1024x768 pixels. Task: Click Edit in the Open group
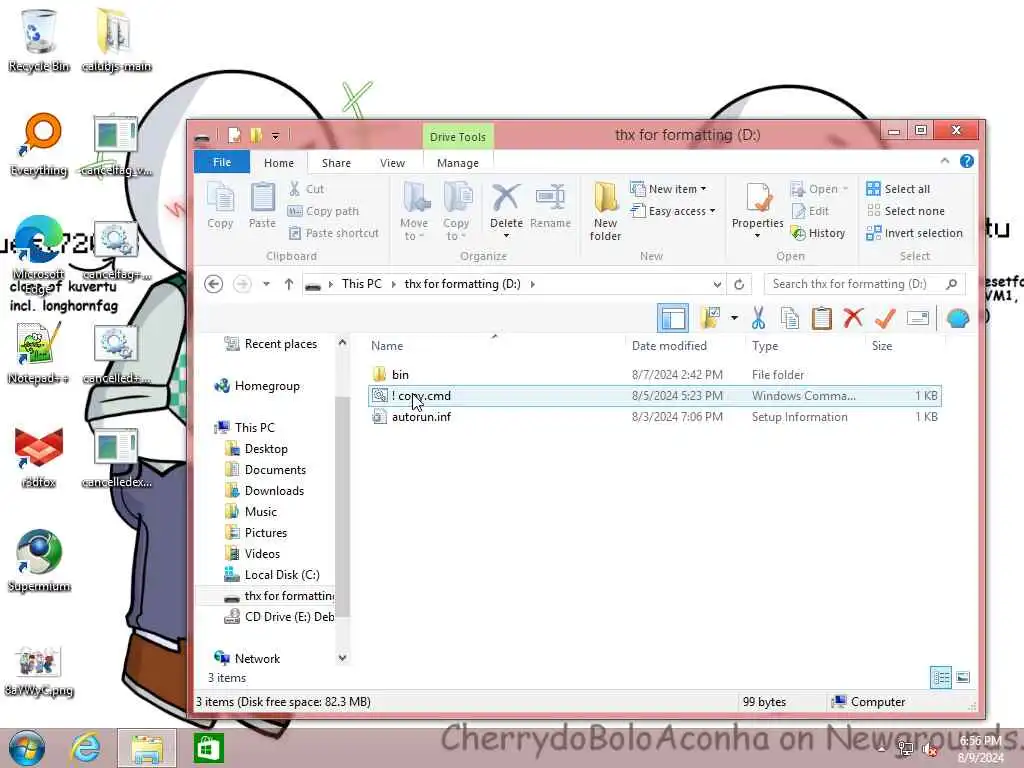tap(810, 211)
